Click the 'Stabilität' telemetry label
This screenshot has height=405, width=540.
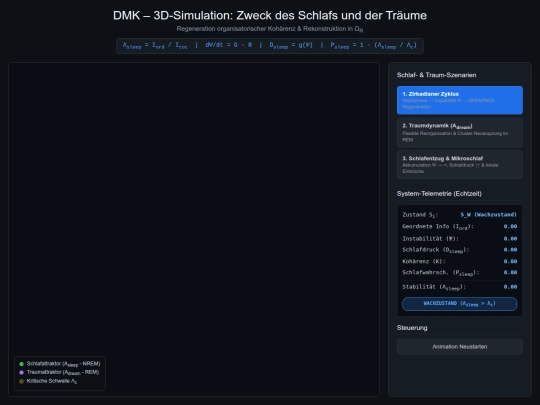pos(434,287)
